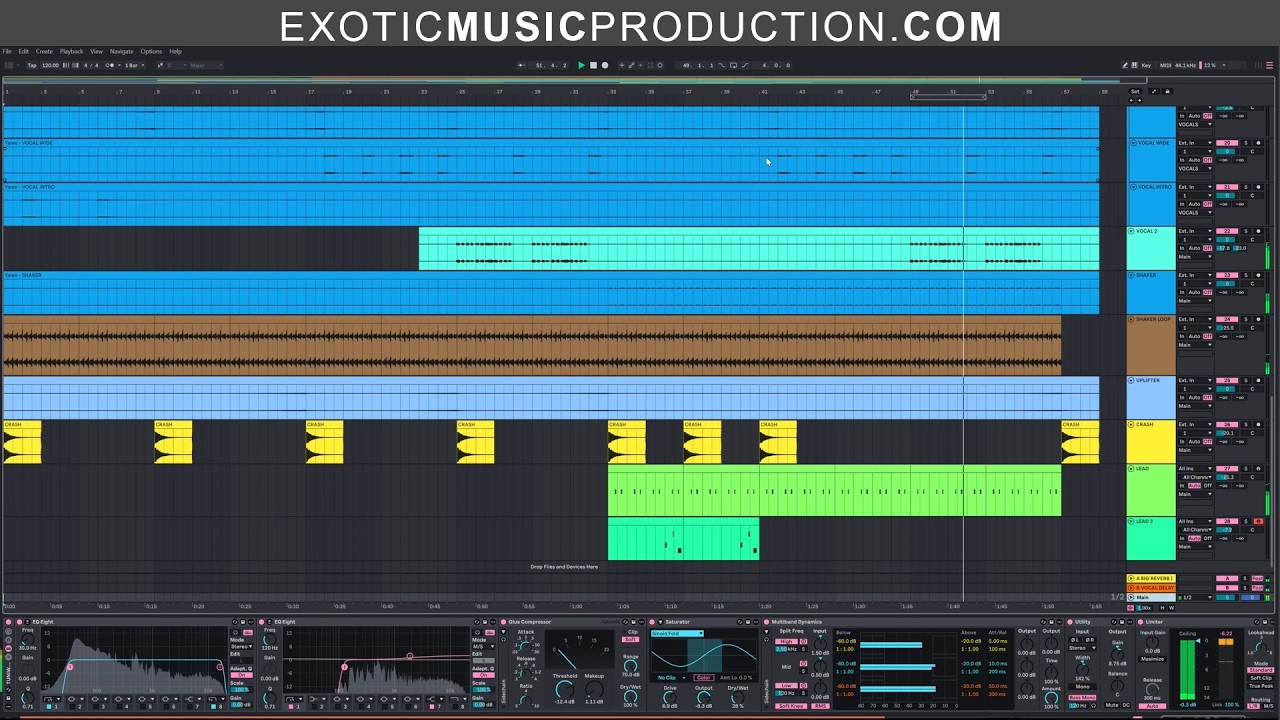Arm the VOCAL INTRO track for recording
This screenshot has height=720, width=1280.
click(x=1258, y=187)
